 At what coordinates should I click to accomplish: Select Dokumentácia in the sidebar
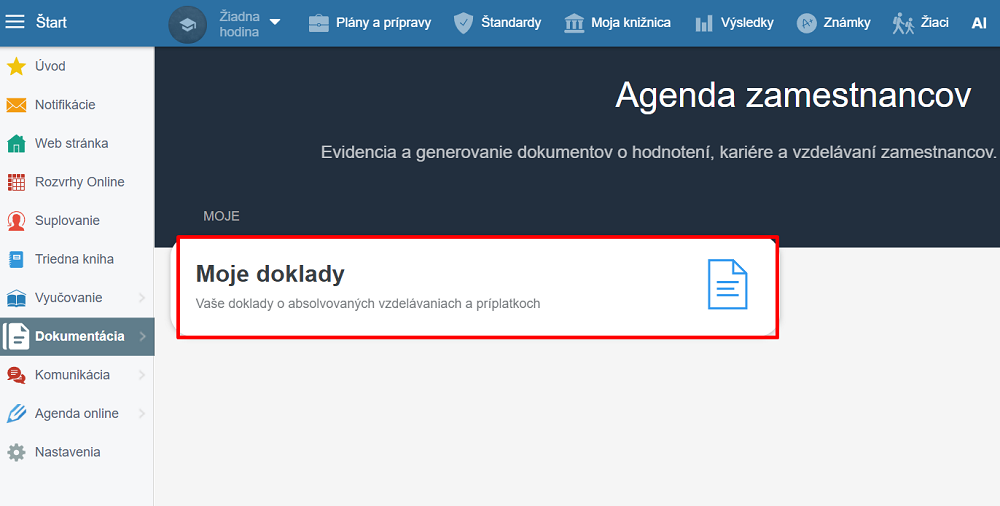point(79,337)
